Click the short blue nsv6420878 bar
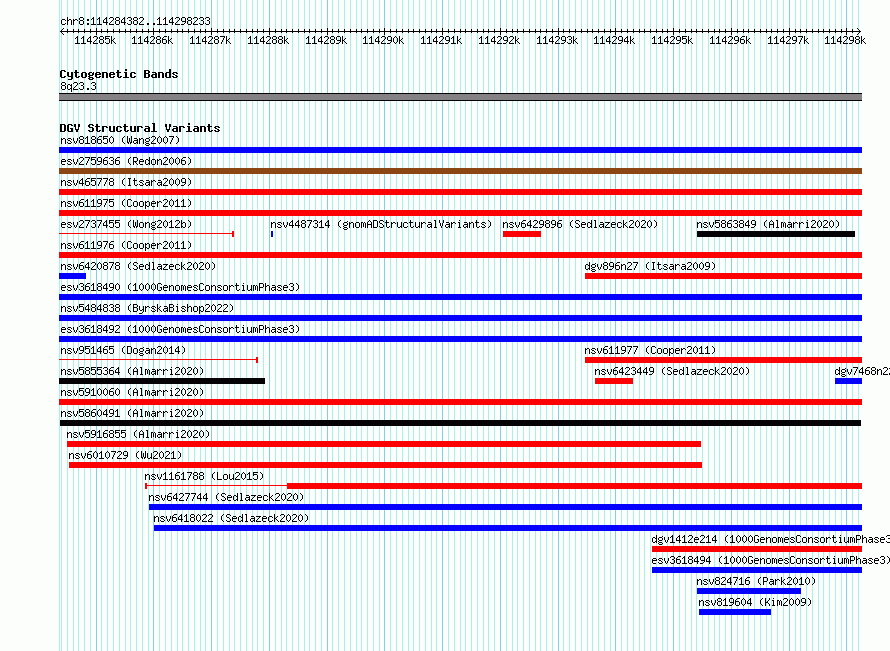The height and width of the screenshot is (651, 890). point(72,276)
